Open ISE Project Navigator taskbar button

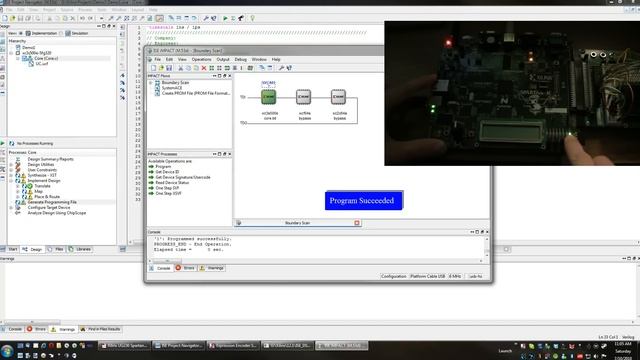[179, 346]
